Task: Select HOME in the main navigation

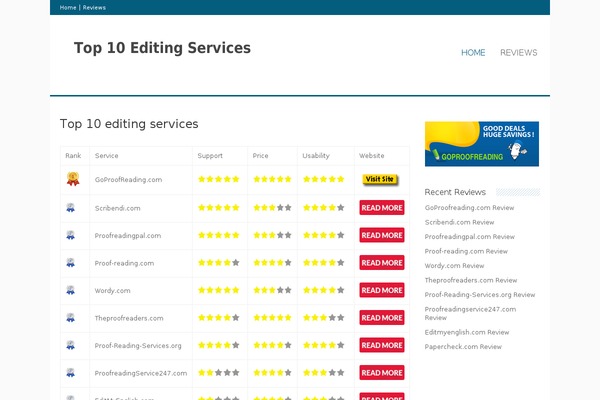Action: point(473,53)
